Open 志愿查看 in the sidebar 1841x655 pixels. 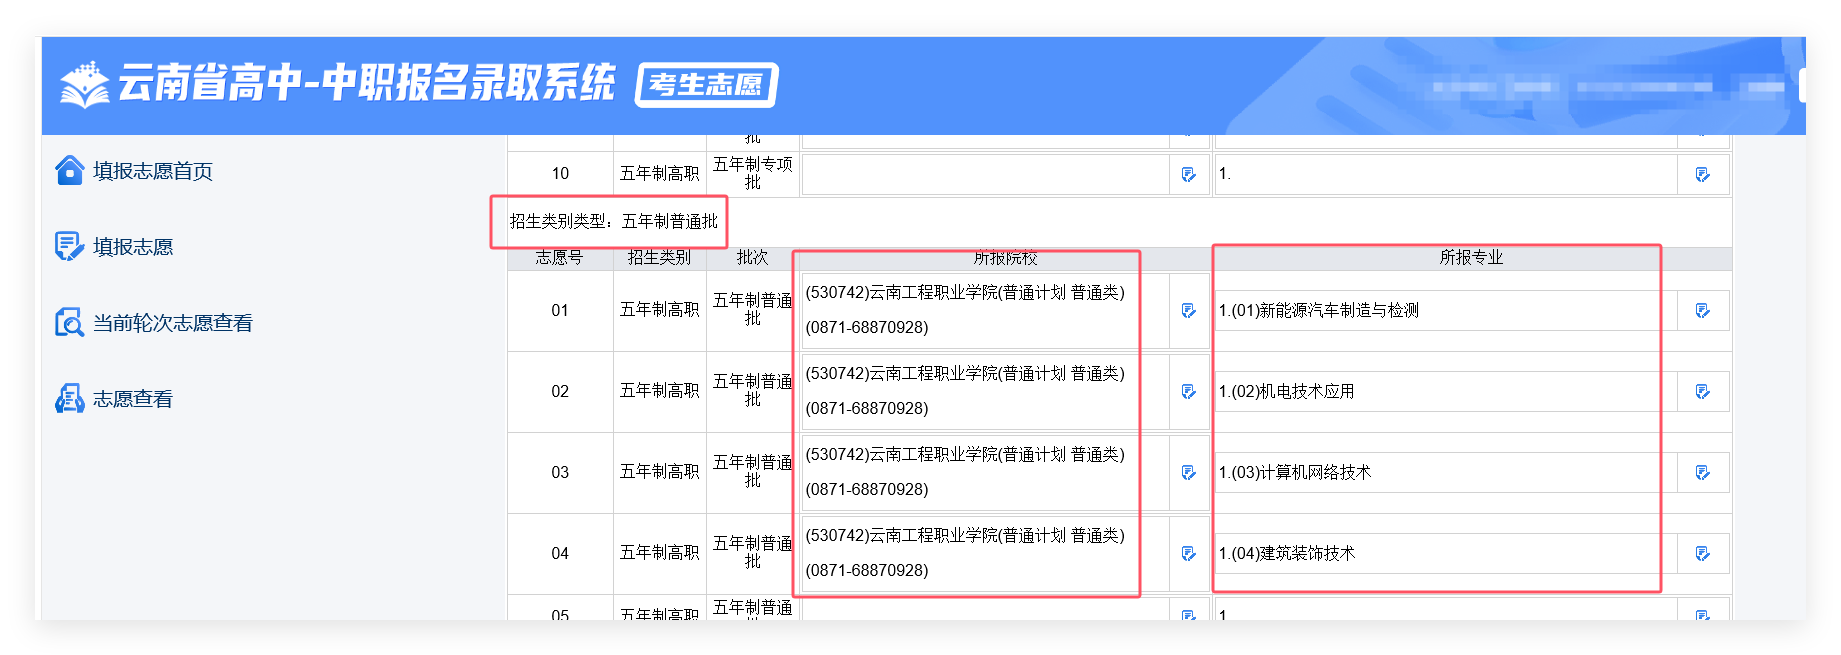point(133,399)
